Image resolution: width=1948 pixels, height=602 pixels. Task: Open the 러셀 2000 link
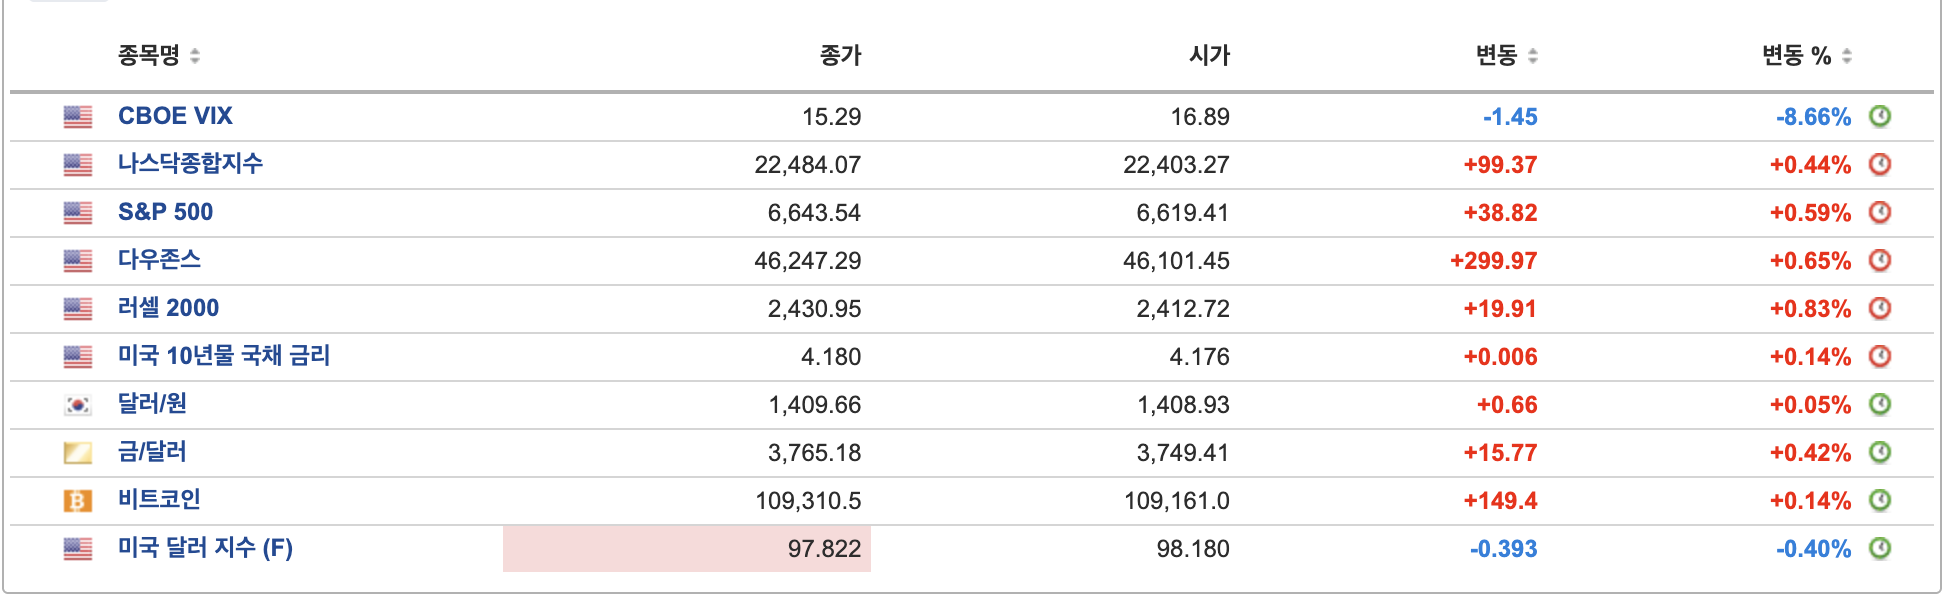pos(166,307)
